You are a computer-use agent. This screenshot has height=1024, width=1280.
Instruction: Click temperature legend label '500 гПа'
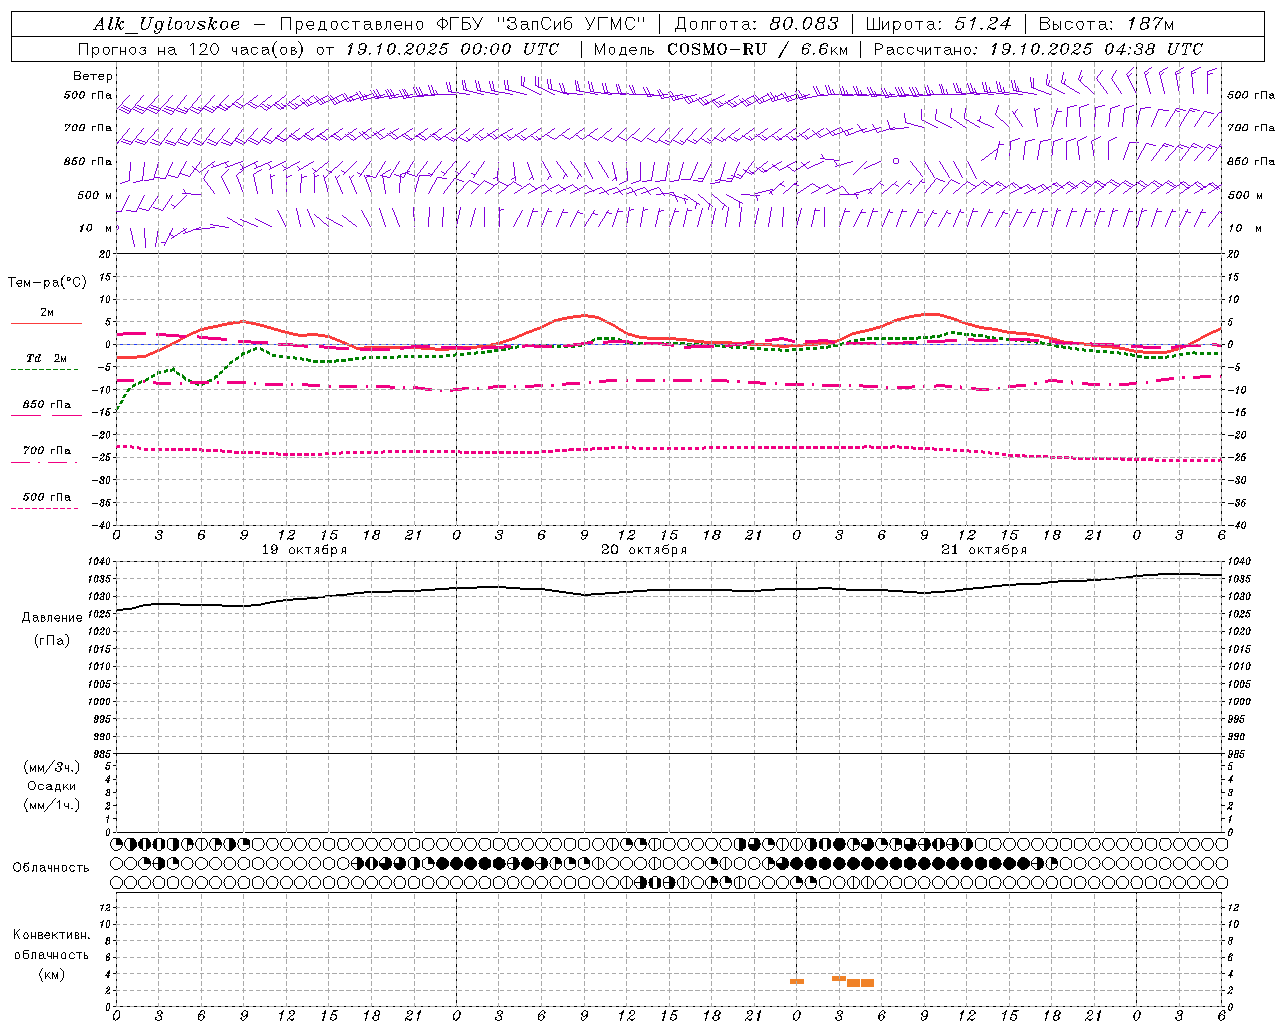tap(46, 497)
